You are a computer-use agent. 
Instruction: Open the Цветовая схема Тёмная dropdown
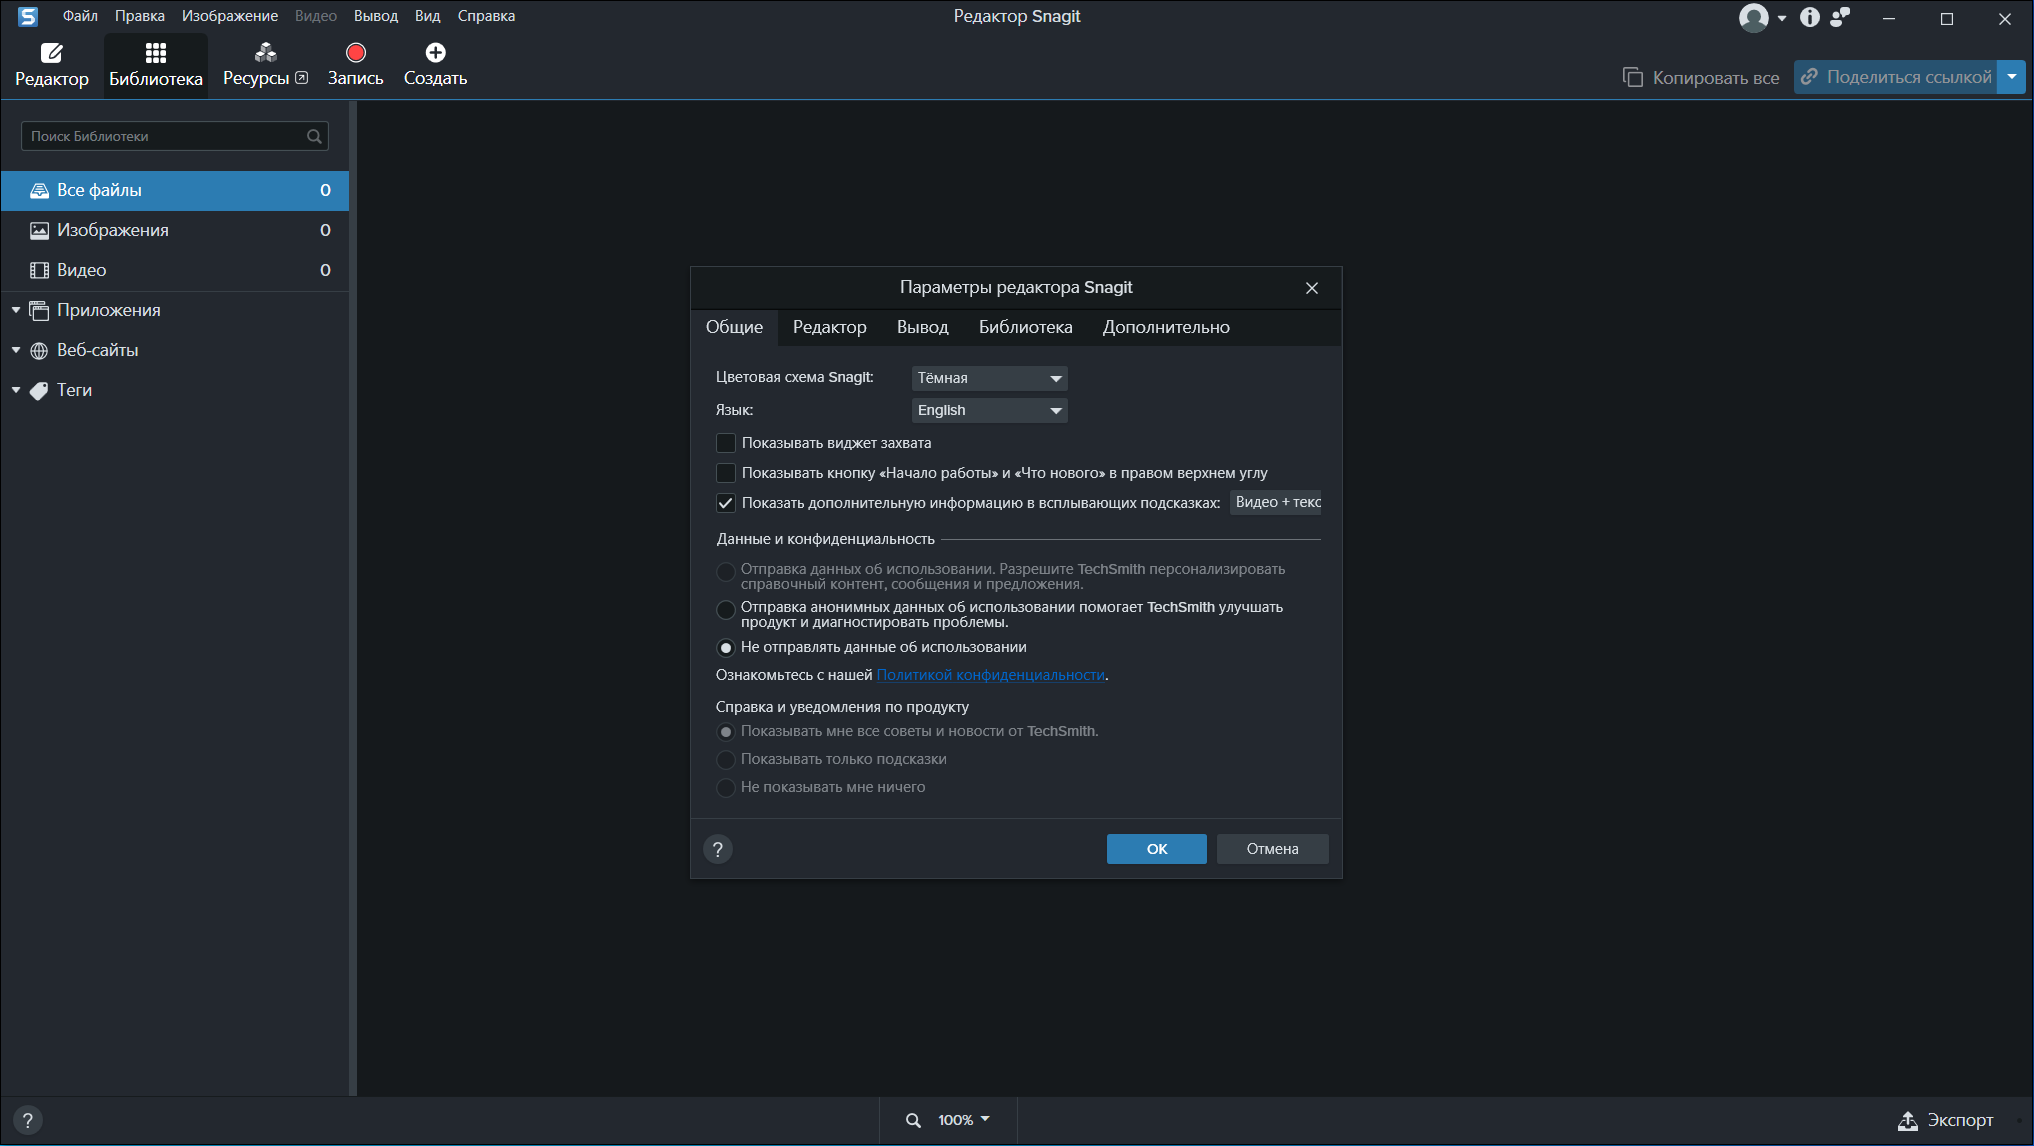(989, 378)
